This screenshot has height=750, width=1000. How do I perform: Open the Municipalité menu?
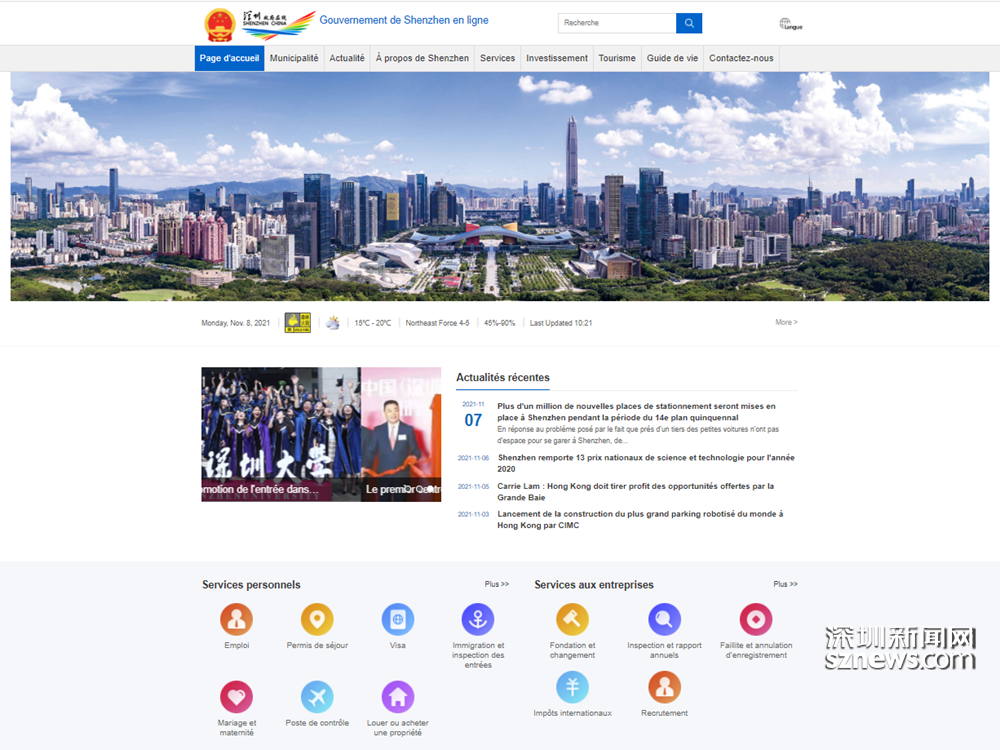(x=294, y=58)
